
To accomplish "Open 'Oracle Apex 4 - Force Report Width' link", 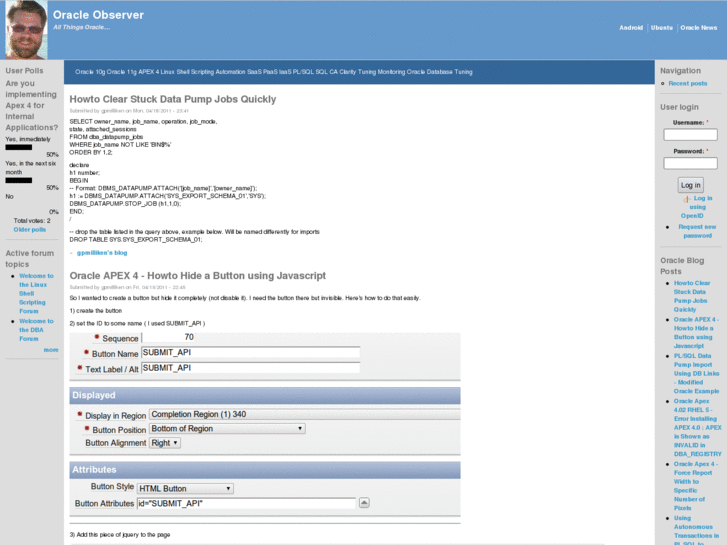I will point(695,486).
